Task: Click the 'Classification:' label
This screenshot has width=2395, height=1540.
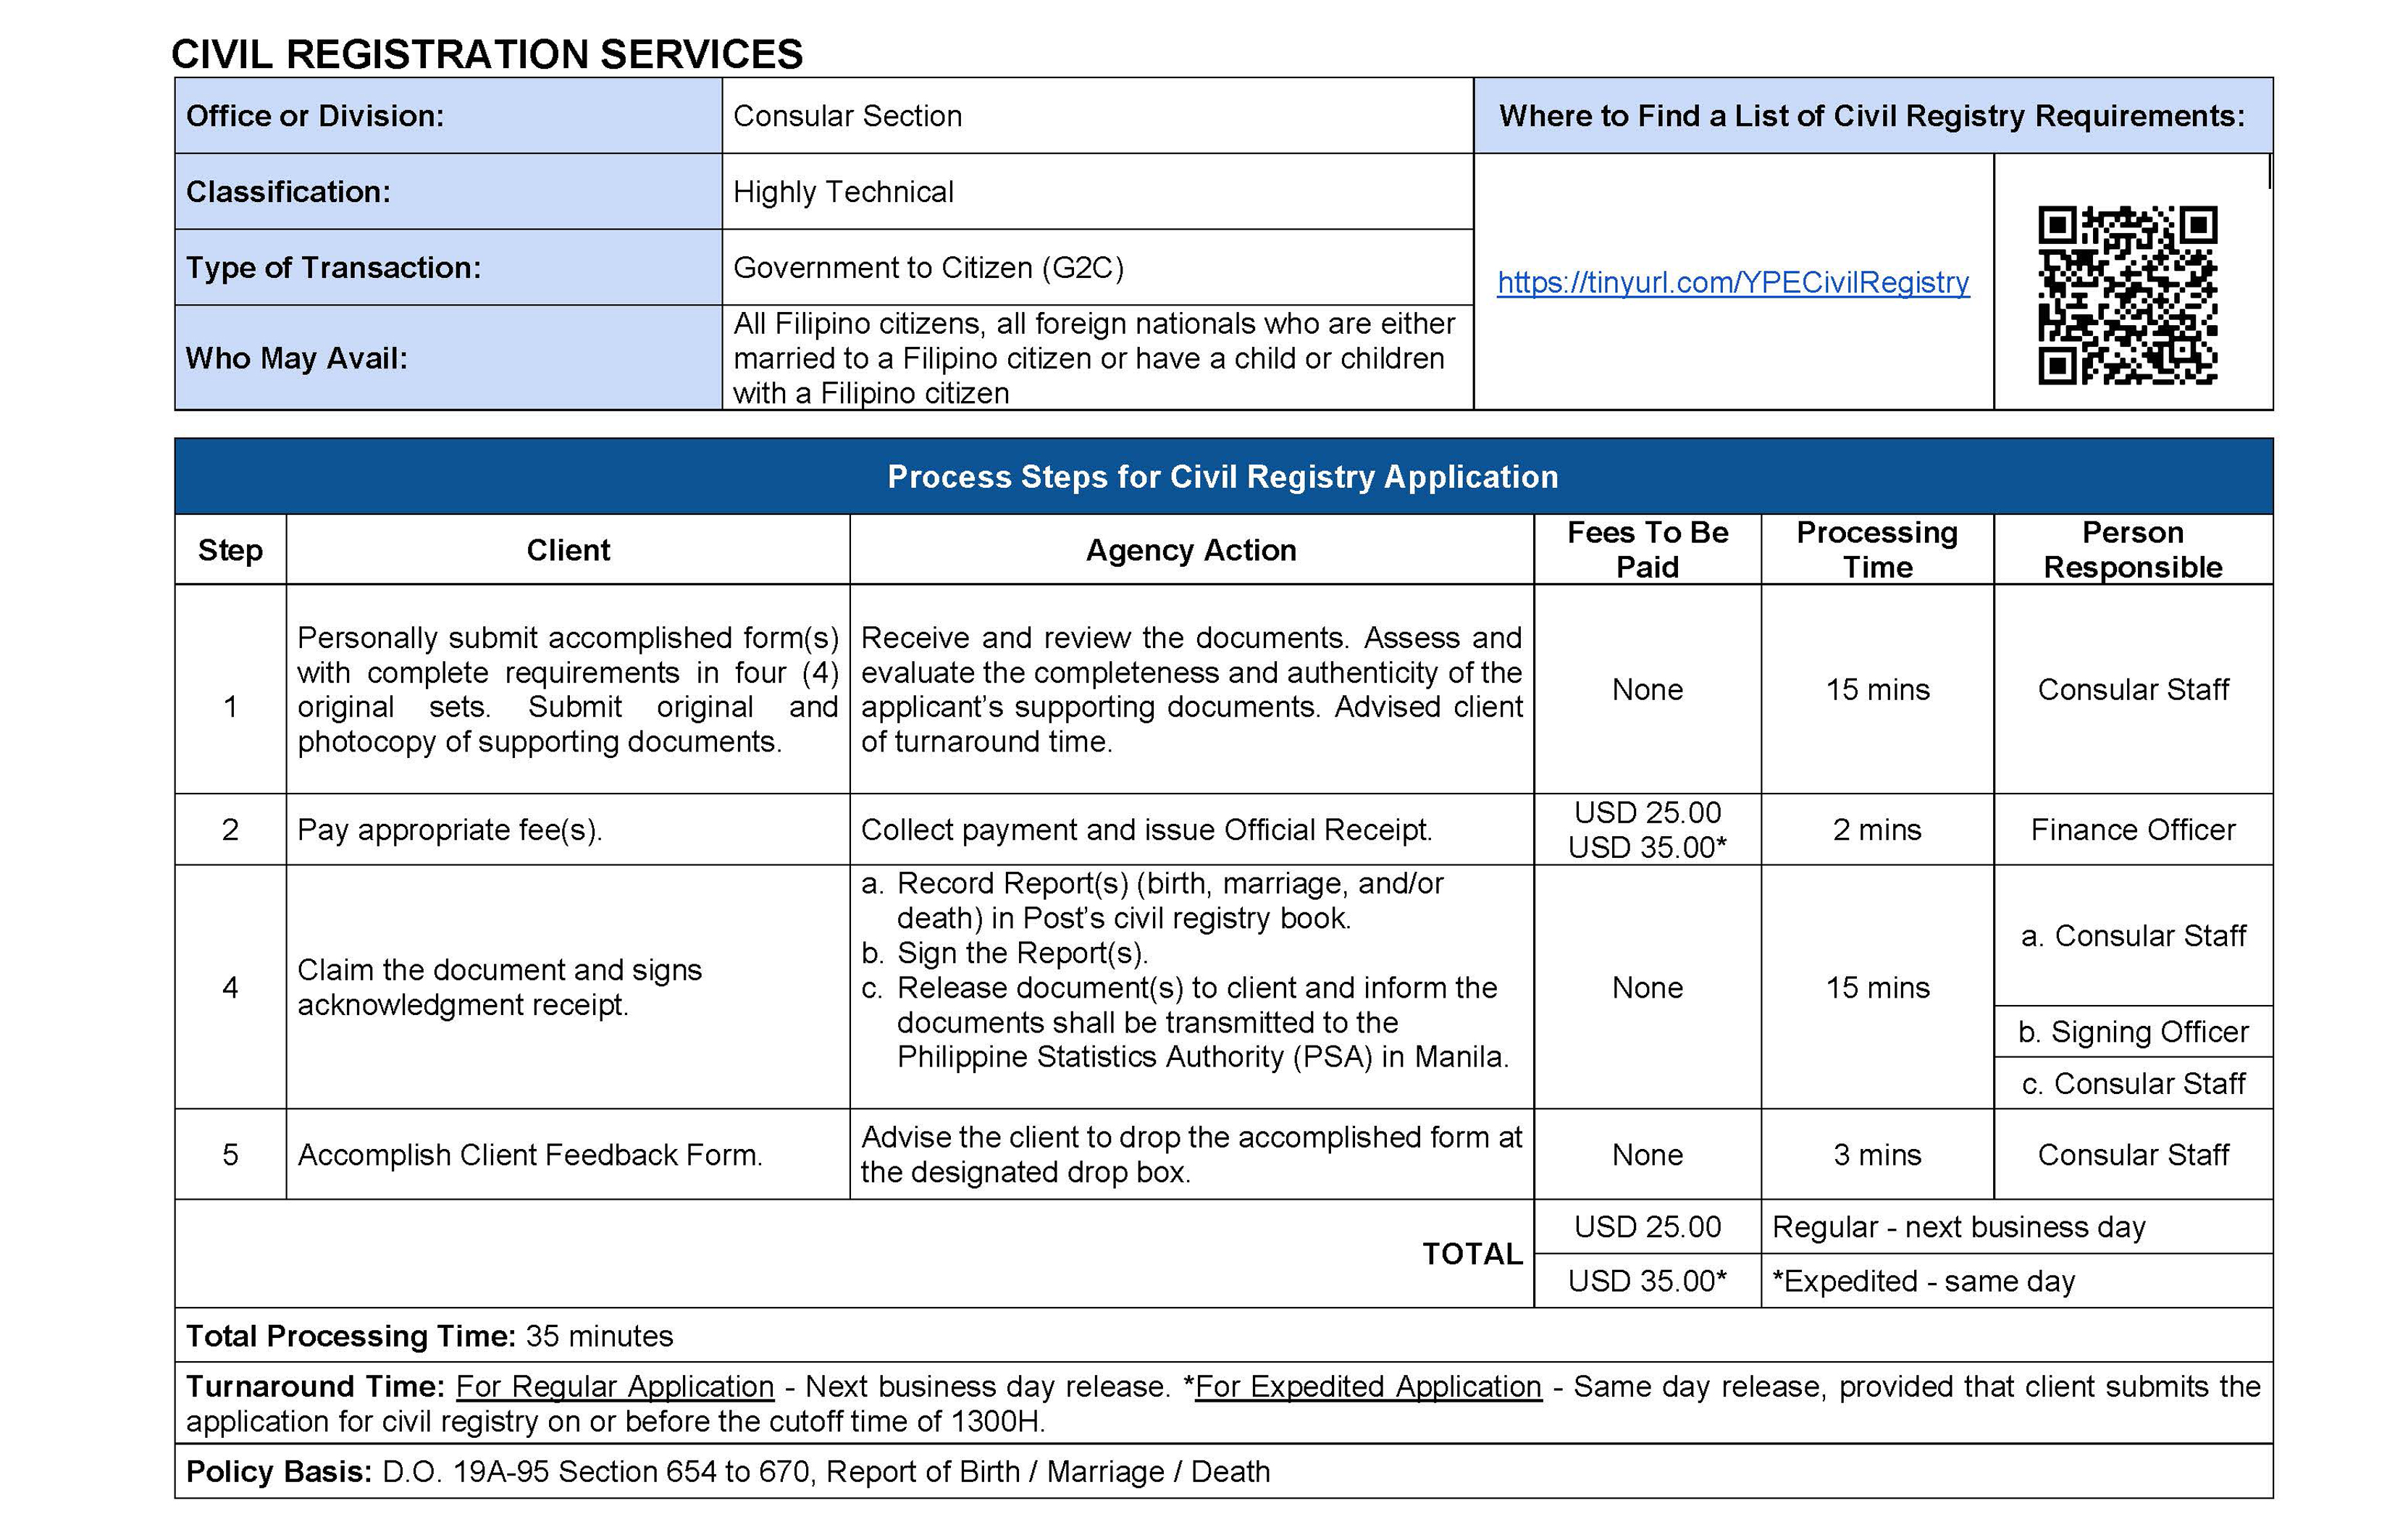Action: click(x=288, y=191)
